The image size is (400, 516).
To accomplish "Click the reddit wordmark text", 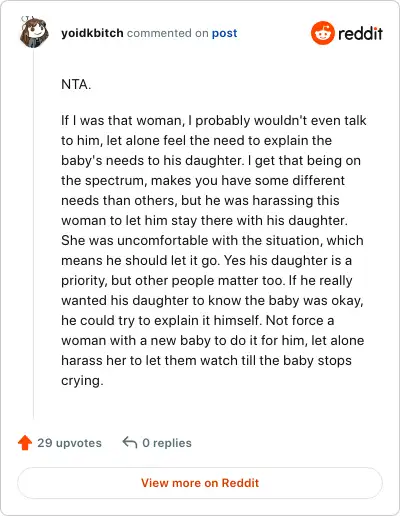I will [x=360, y=33].
